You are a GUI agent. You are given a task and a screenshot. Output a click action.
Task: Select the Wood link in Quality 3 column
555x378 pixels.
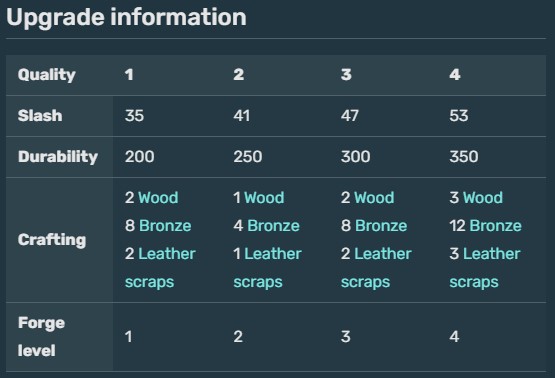(374, 197)
